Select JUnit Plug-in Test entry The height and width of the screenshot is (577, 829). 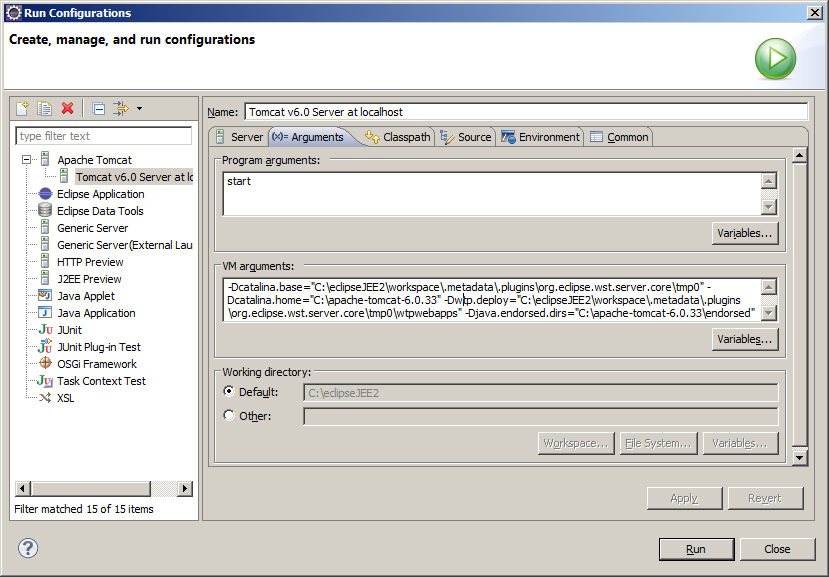[x=99, y=347]
